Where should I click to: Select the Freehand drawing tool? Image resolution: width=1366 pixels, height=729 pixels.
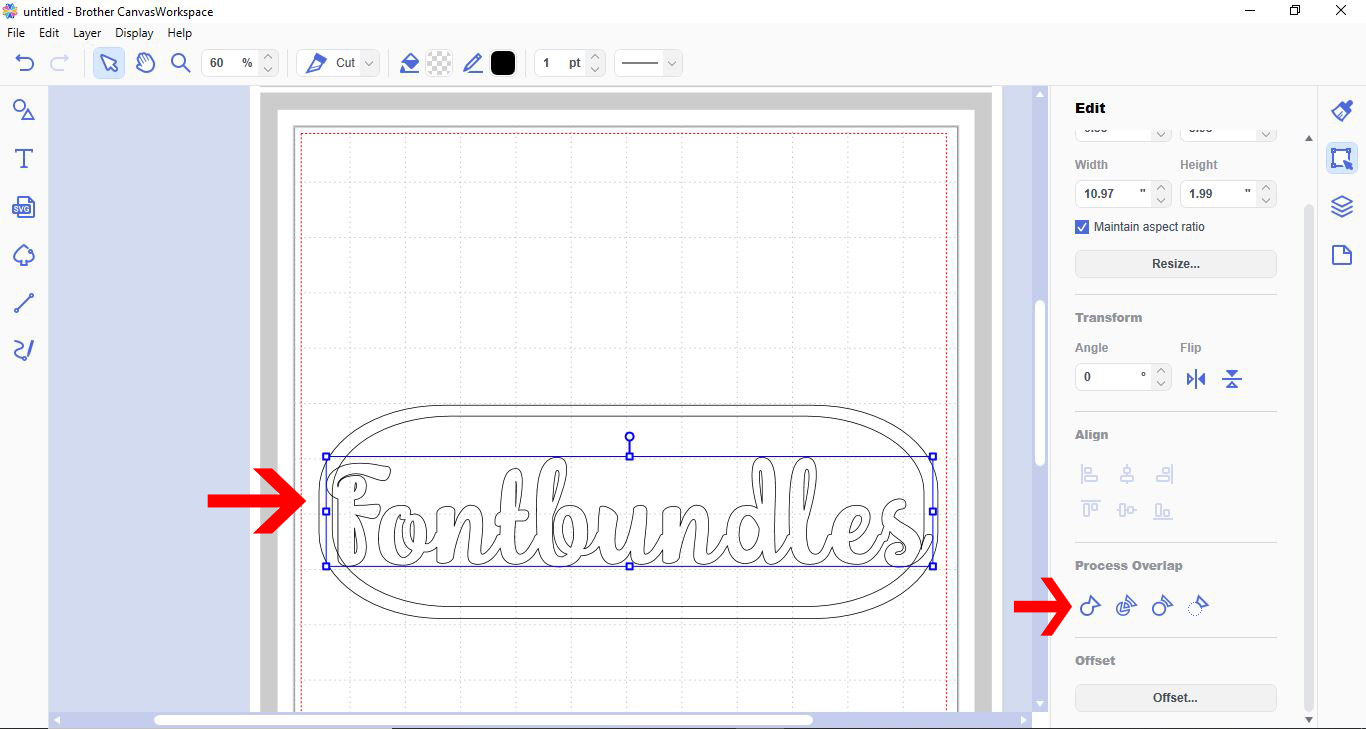pos(24,350)
